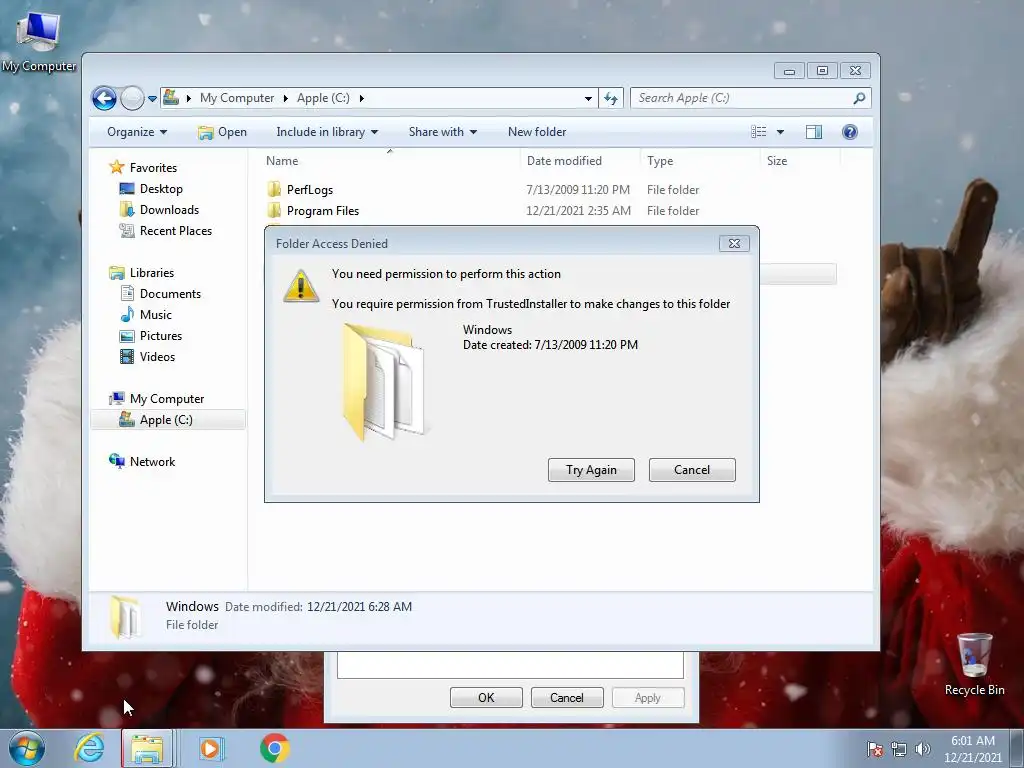This screenshot has height=768, width=1024.
Task: Click Windows Explorer taskbar button
Action: point(147,748)
